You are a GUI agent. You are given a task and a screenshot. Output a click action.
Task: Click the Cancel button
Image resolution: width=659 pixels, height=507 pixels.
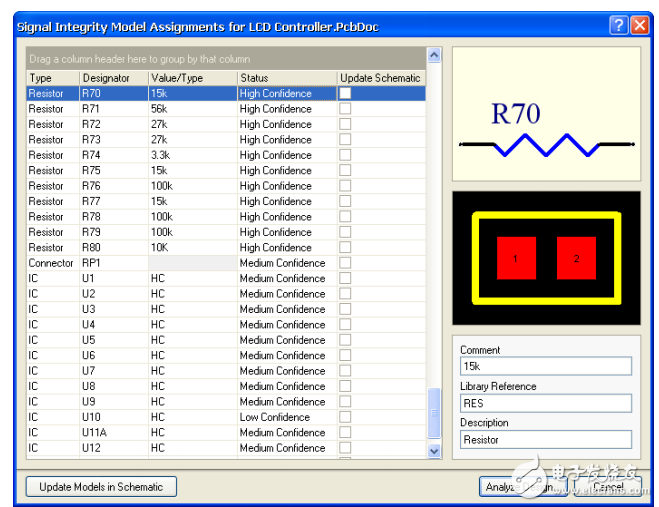(608, 487)
